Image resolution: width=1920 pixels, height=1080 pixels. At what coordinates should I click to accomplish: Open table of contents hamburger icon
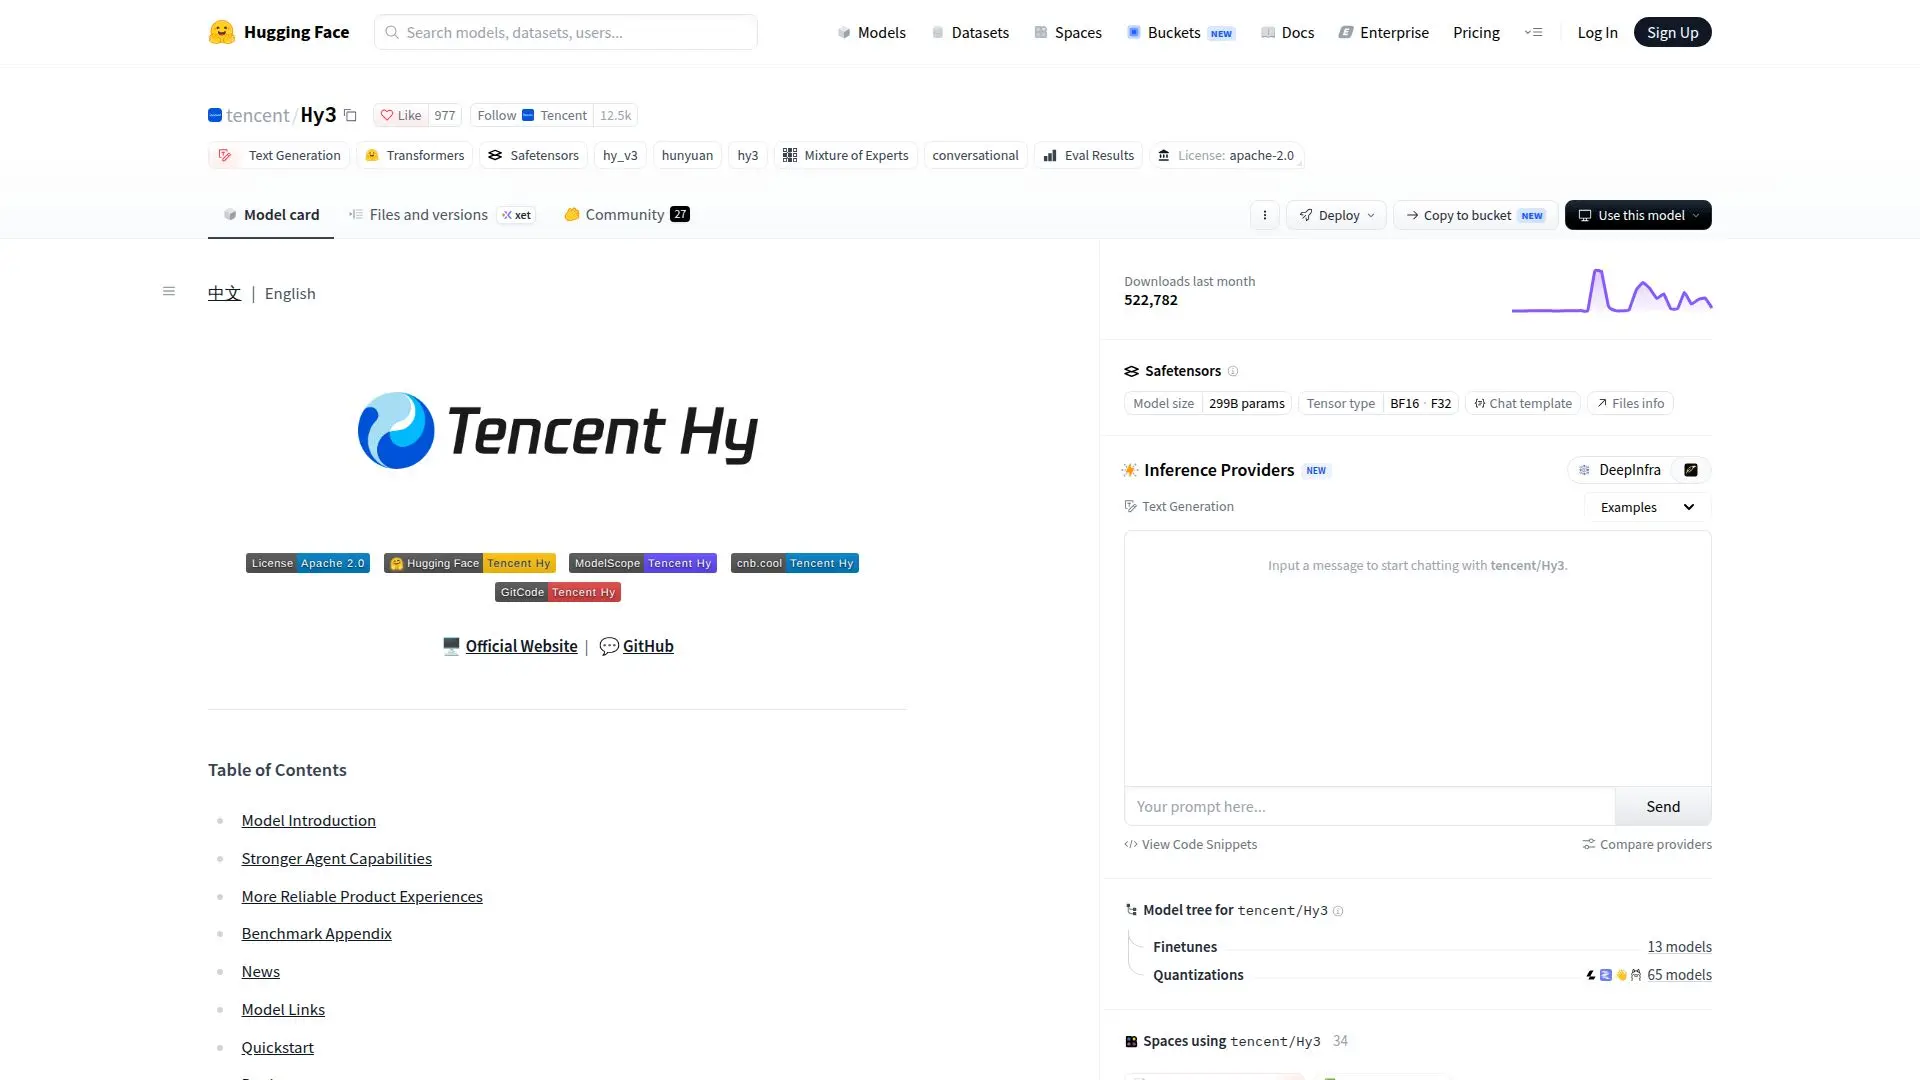(169, 291)
